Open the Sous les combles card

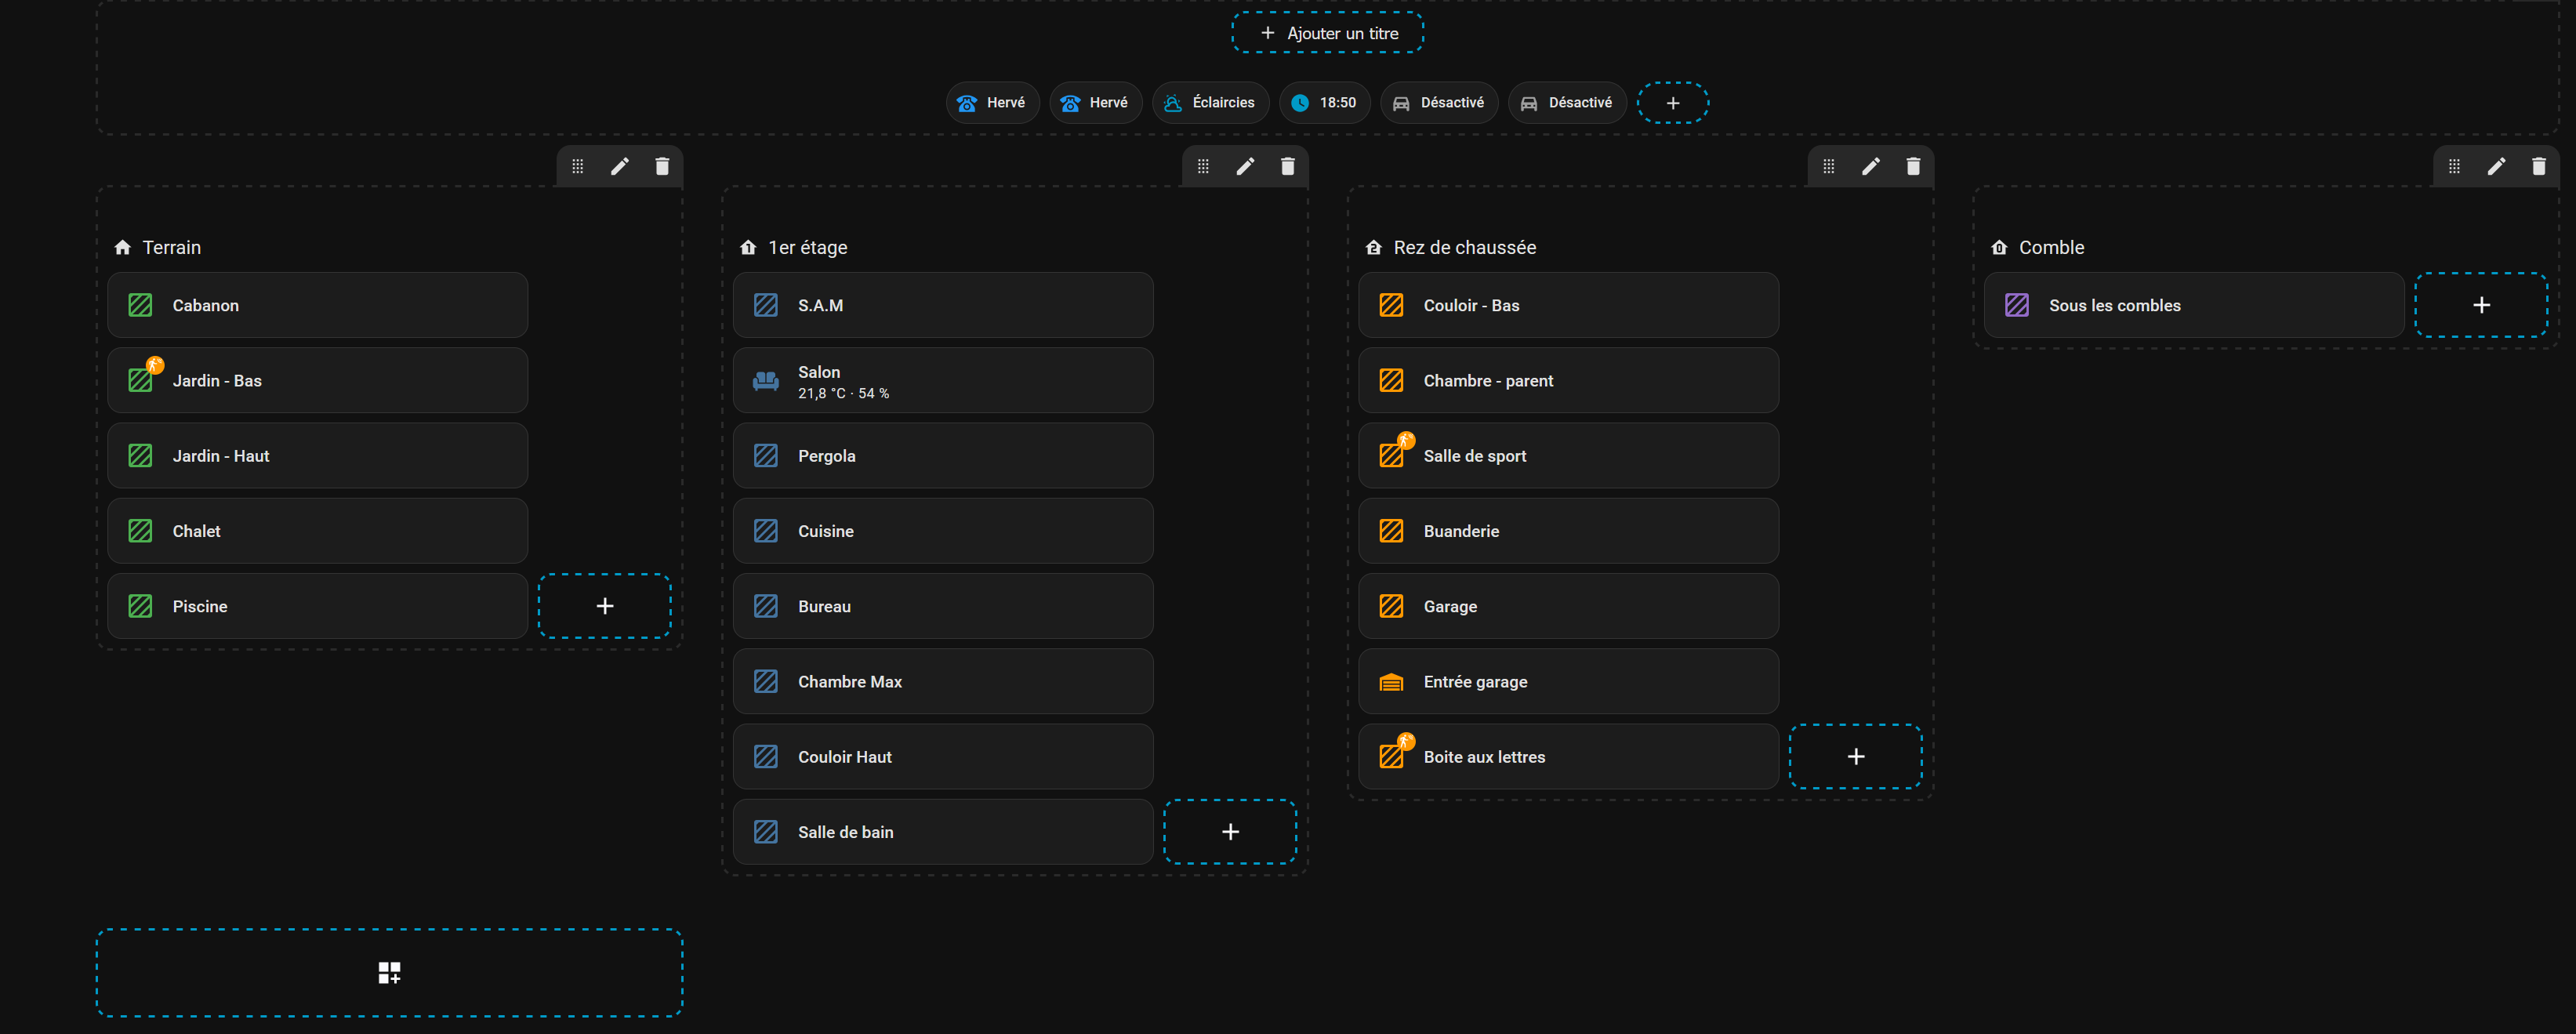[x=2193, y=305]
